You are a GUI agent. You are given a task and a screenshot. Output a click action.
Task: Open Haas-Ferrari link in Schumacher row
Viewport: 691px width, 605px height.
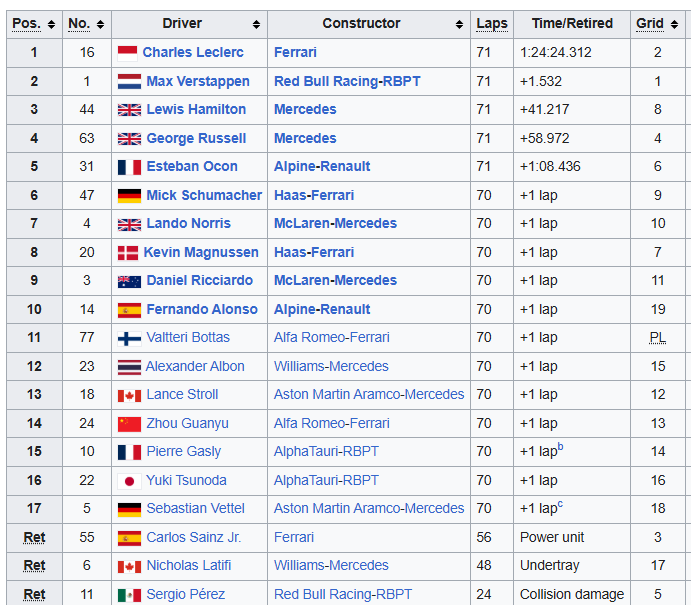click(314, 195)
